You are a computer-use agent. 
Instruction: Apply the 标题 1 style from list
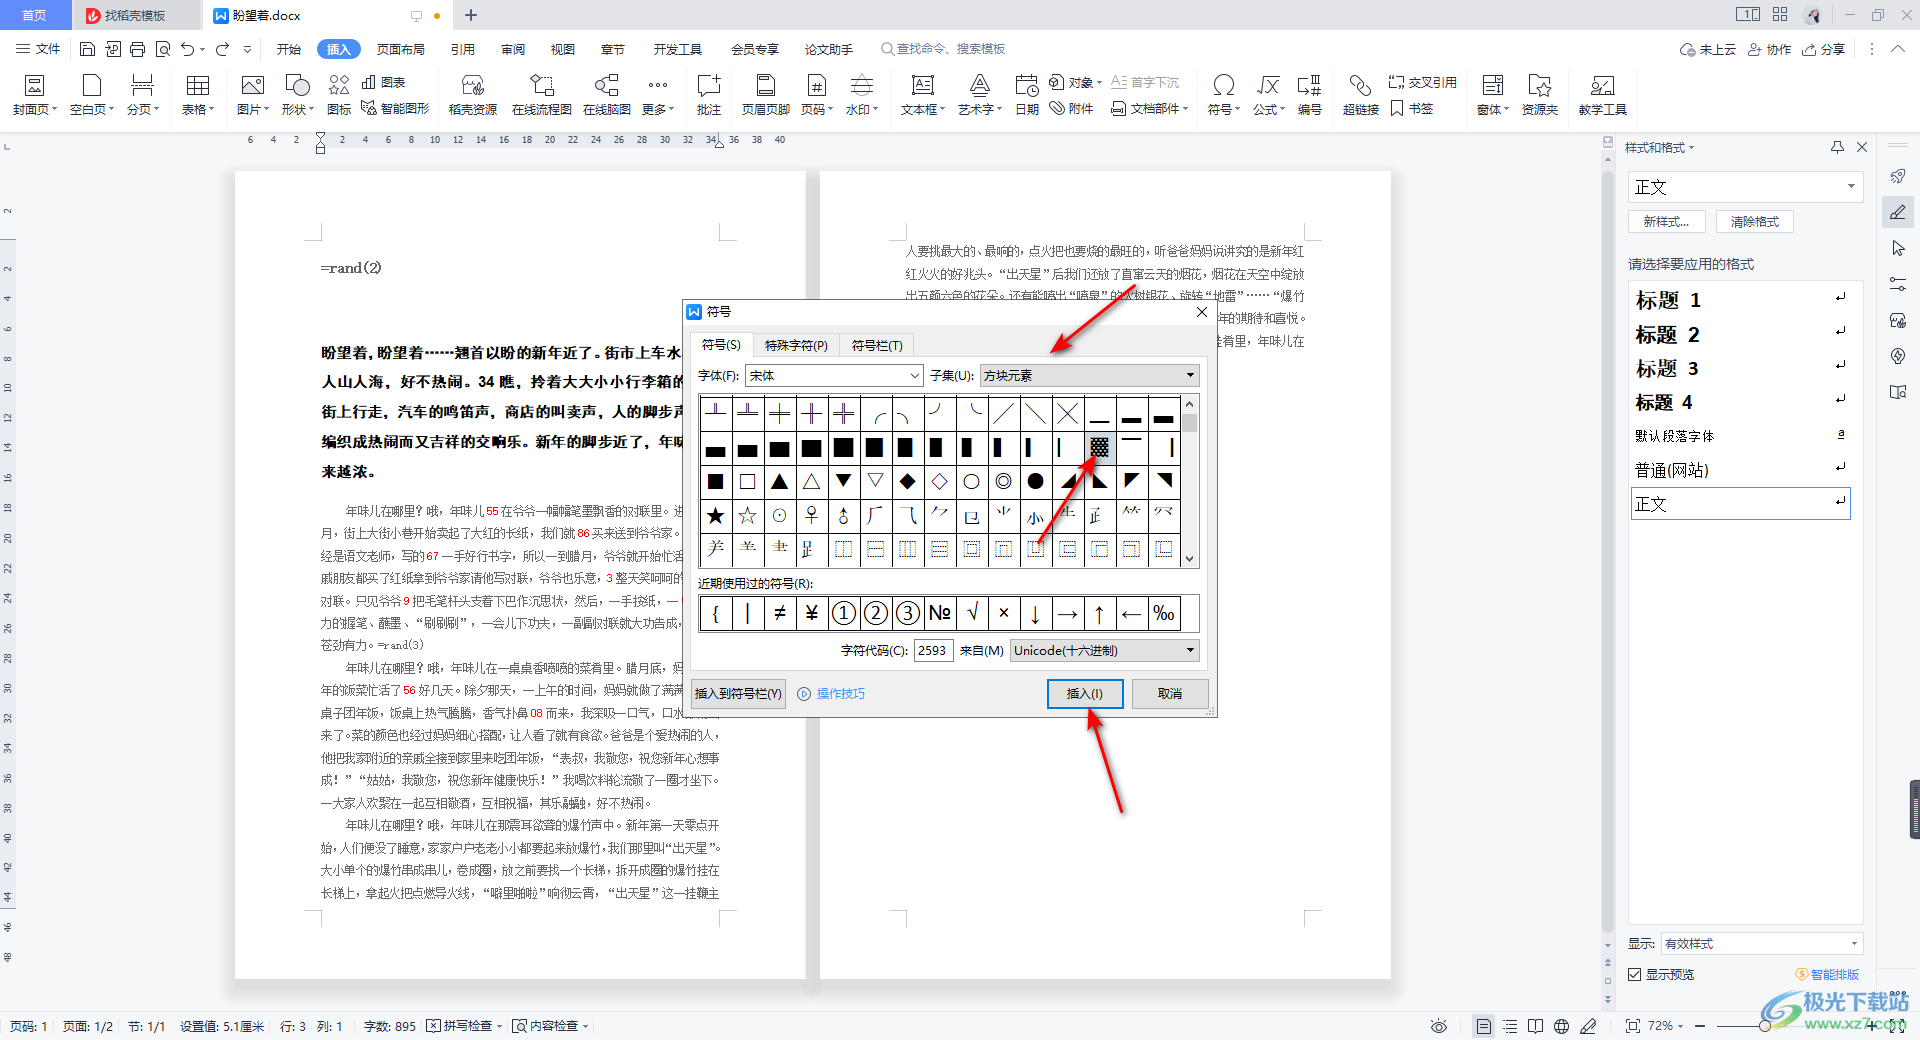click(1740, 300)
